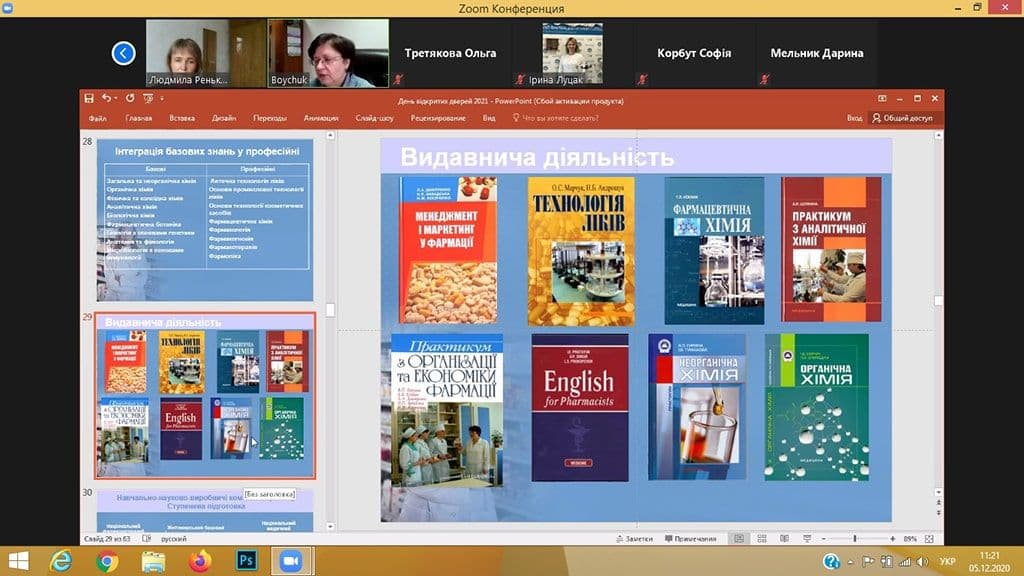Select the Ірина Луцак video tile
This screenshot has width=1024, height=576.
572,53
